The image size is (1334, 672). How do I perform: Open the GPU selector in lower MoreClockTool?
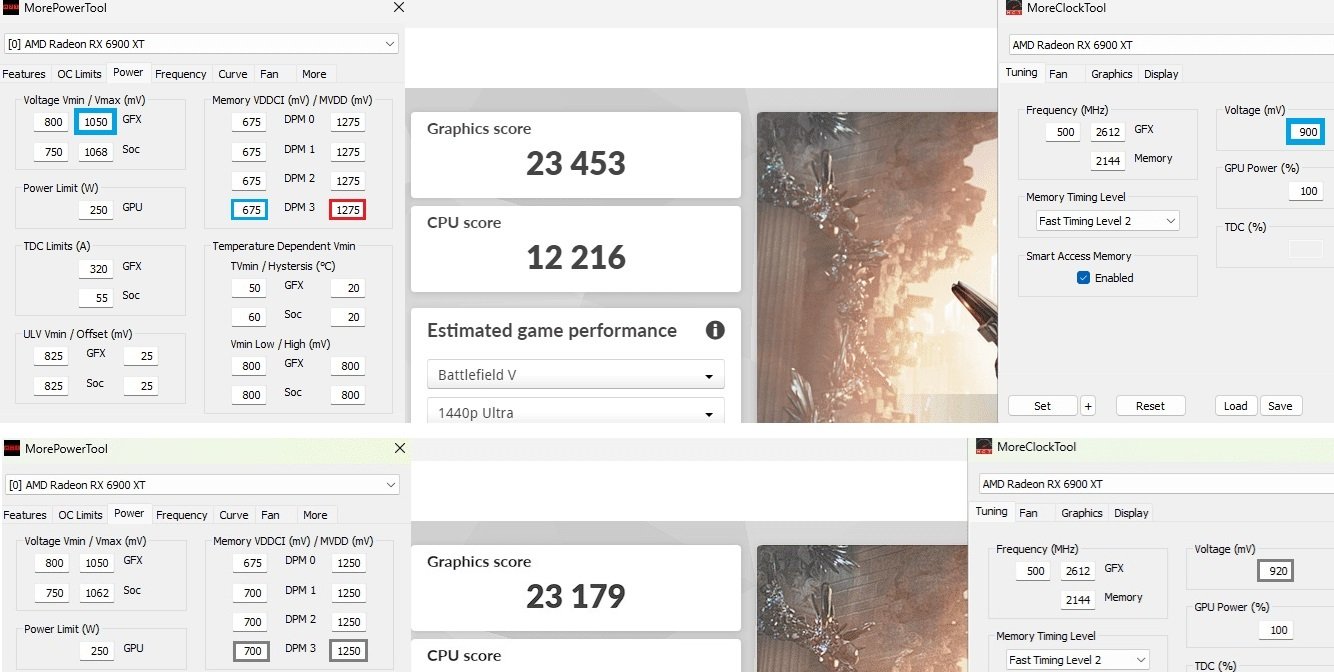click(x=1156, y=484)
